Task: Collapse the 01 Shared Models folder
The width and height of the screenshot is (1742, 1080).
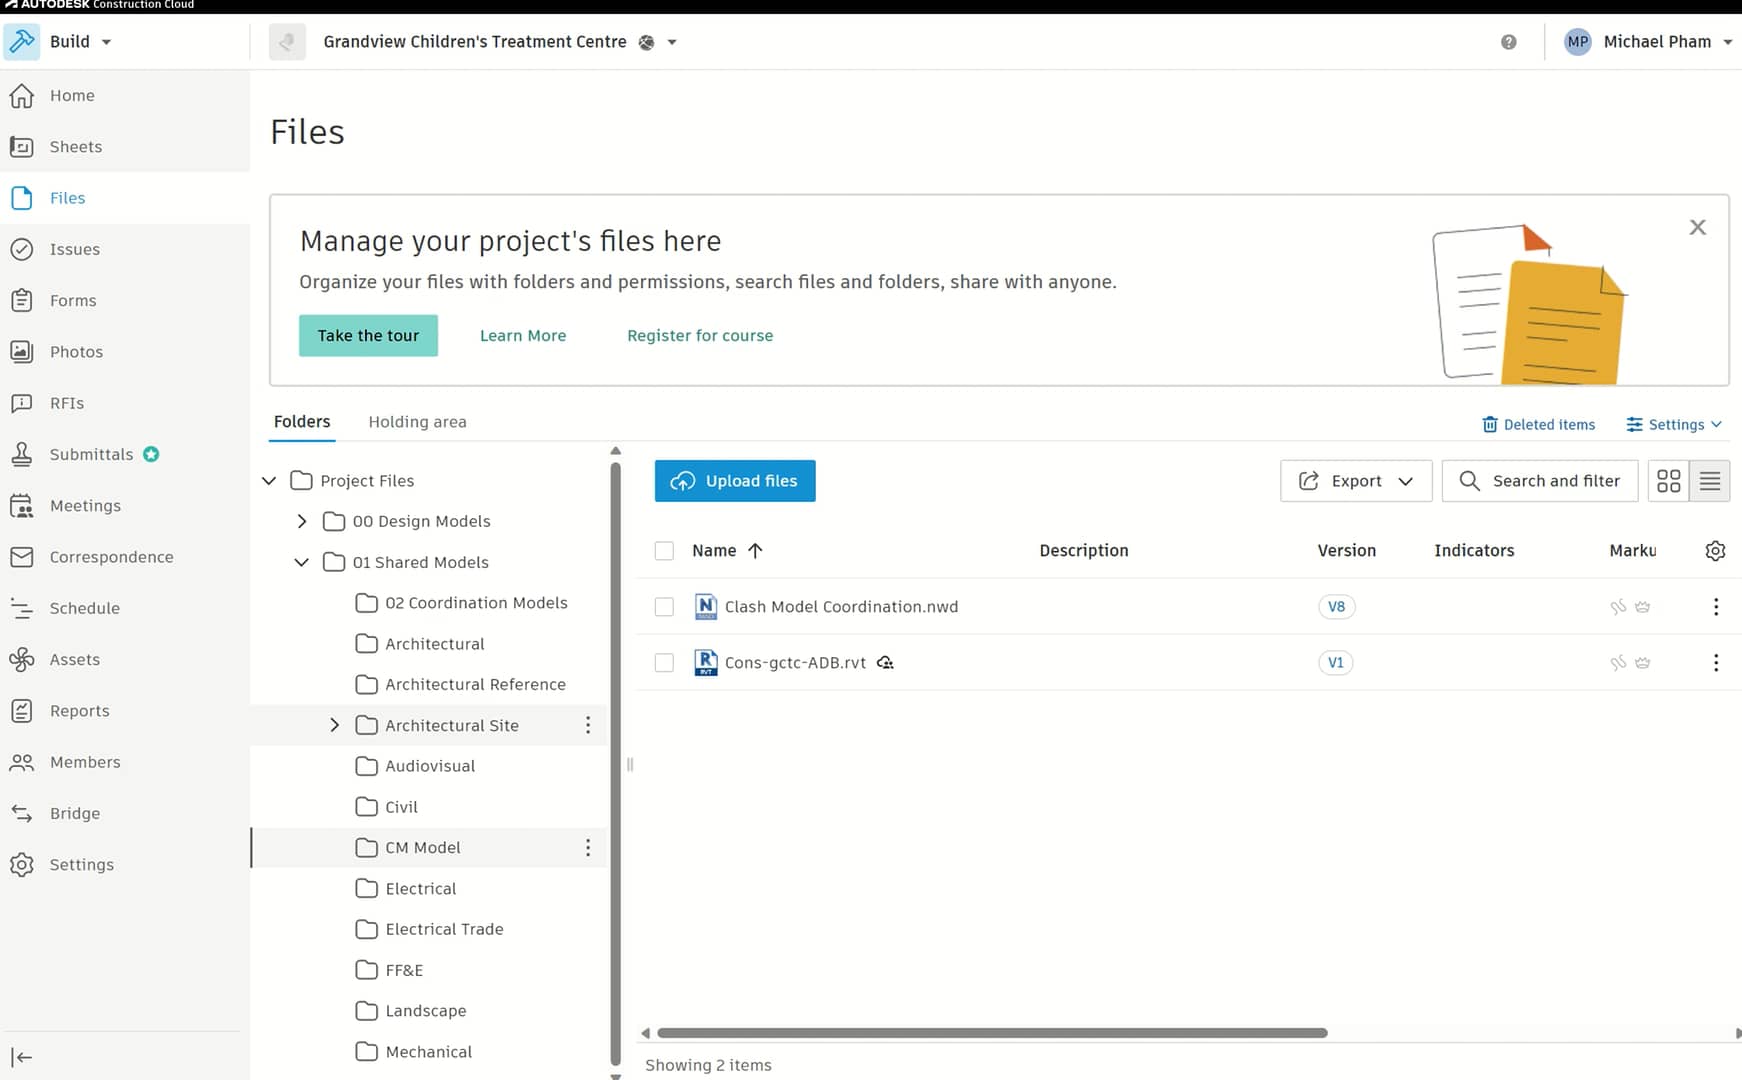Action: [301, 562]
